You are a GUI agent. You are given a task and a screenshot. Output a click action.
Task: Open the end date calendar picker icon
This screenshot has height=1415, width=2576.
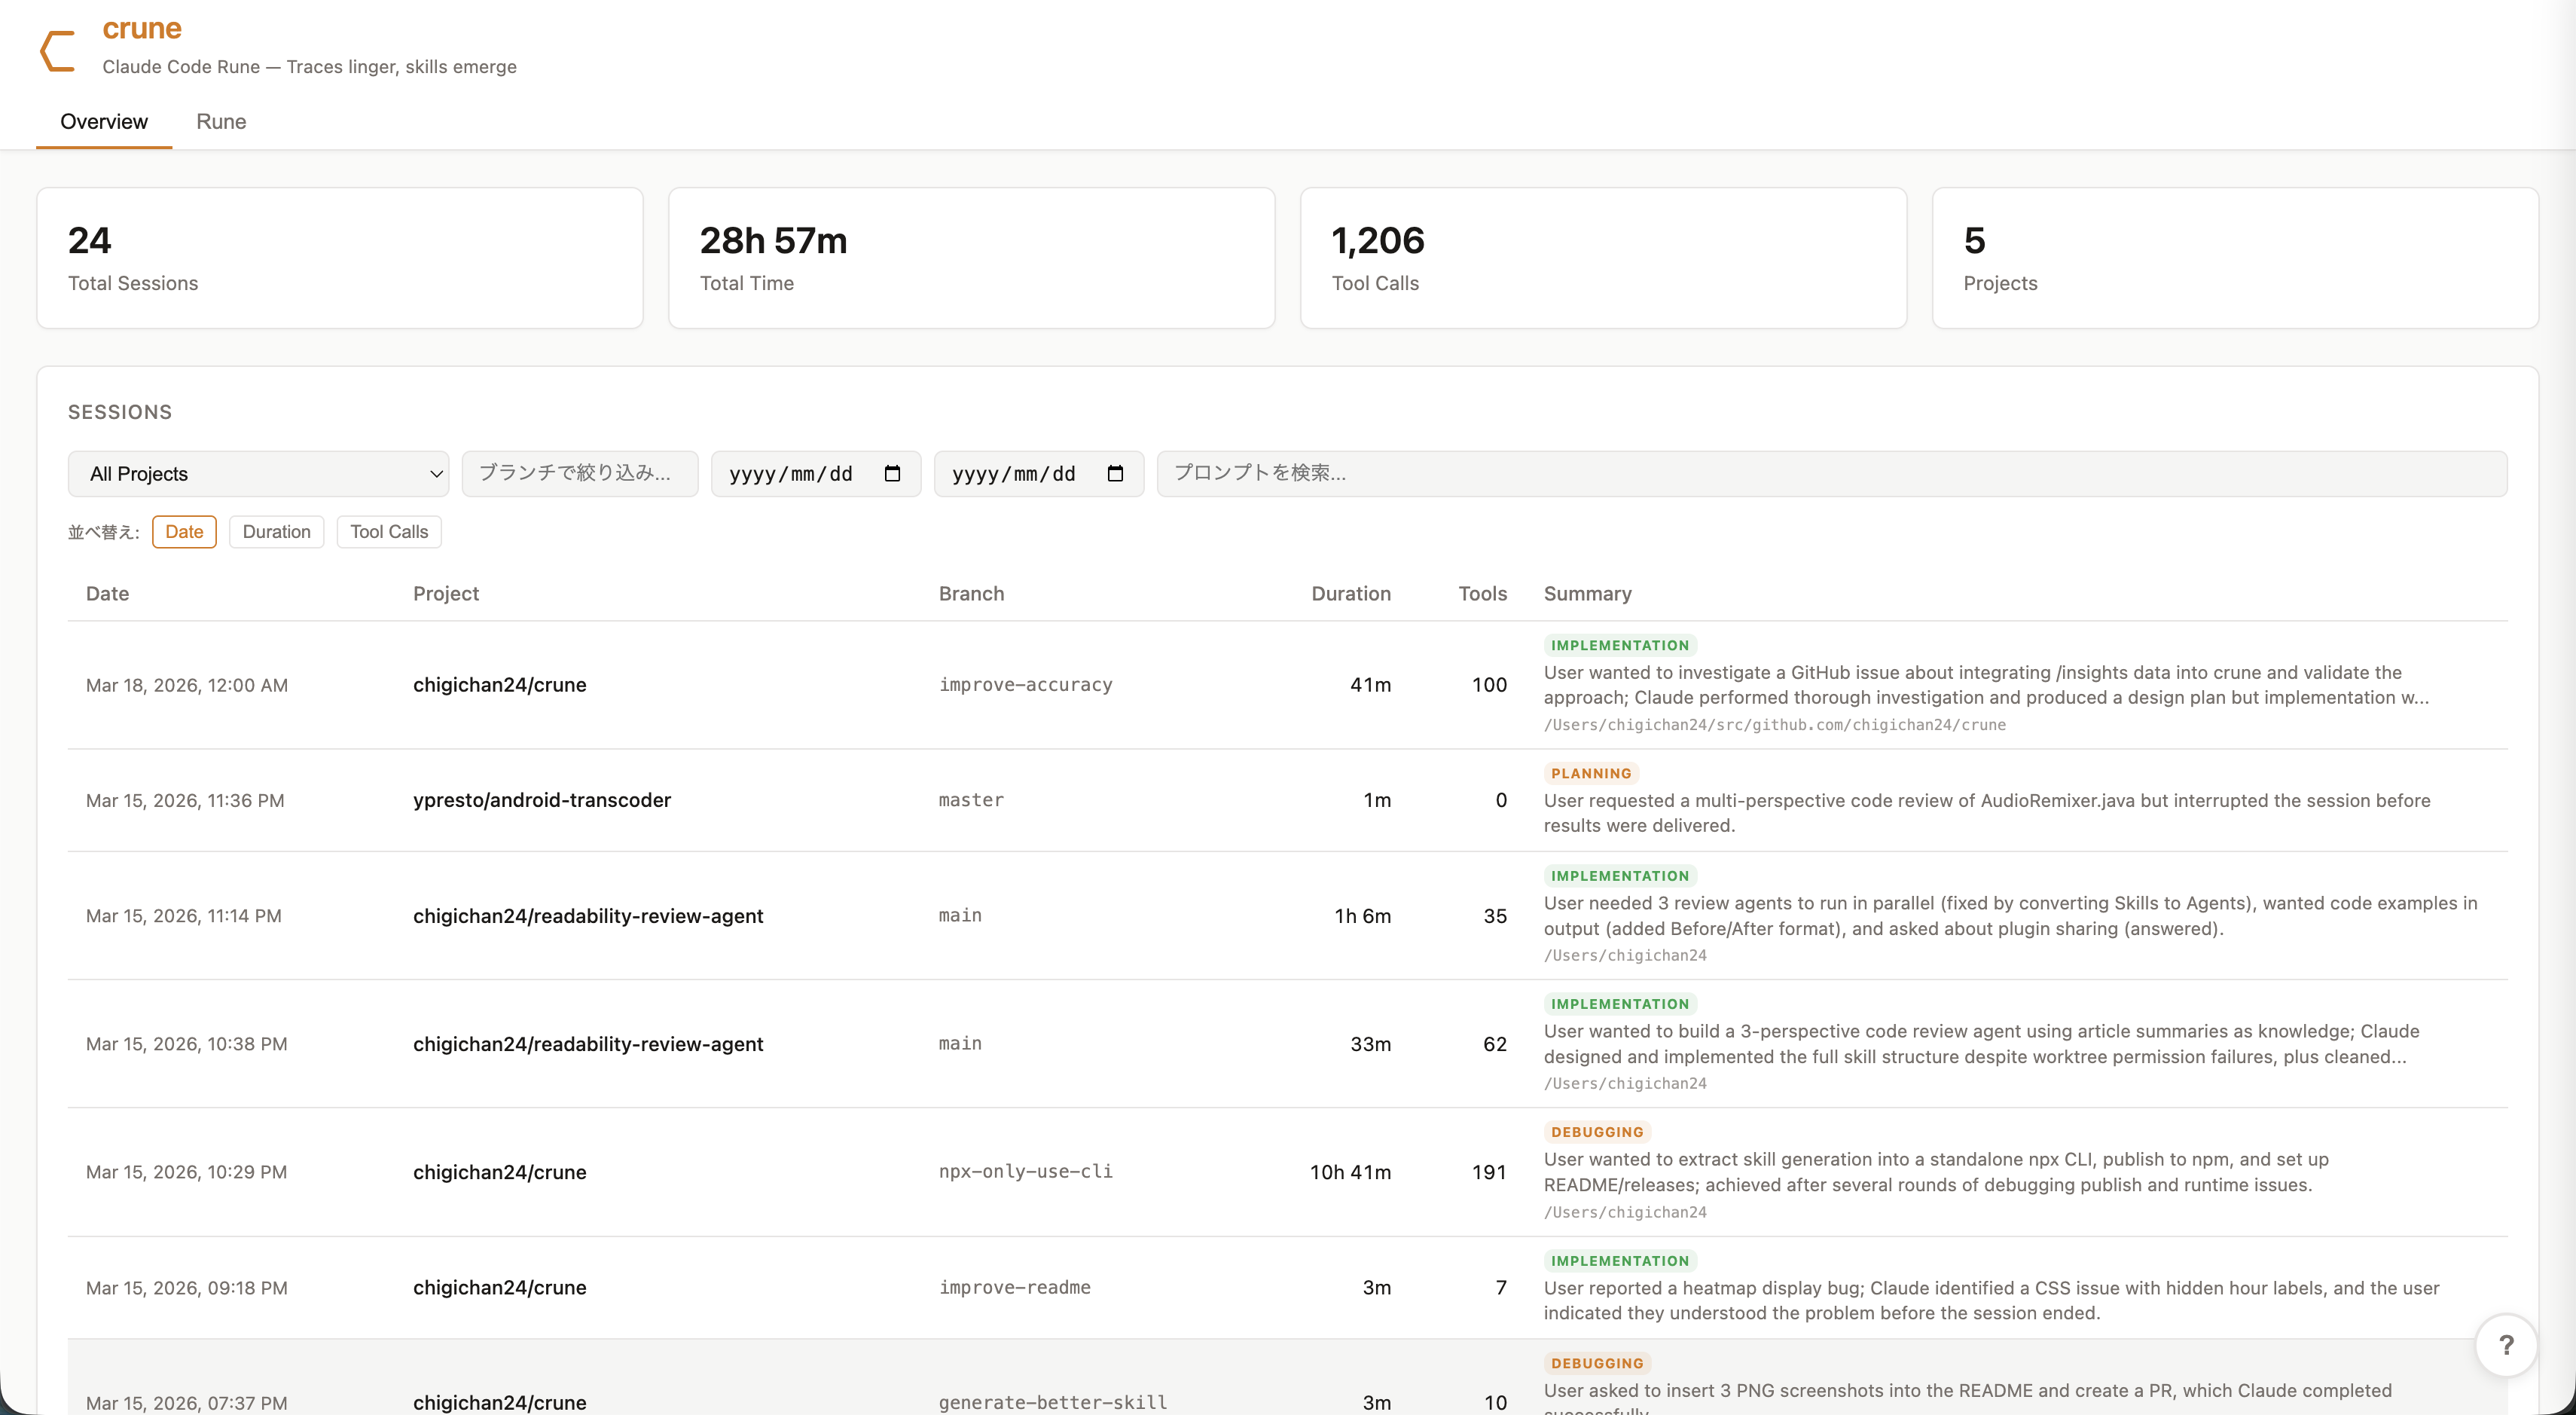point(1117,473)
